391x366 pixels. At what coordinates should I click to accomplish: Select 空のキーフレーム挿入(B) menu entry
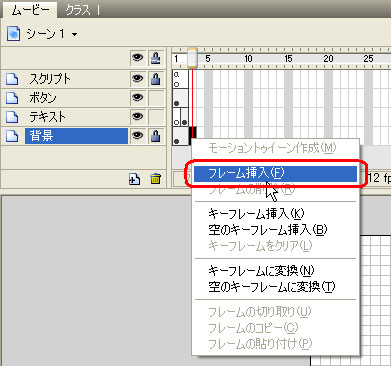coord(268,230)
